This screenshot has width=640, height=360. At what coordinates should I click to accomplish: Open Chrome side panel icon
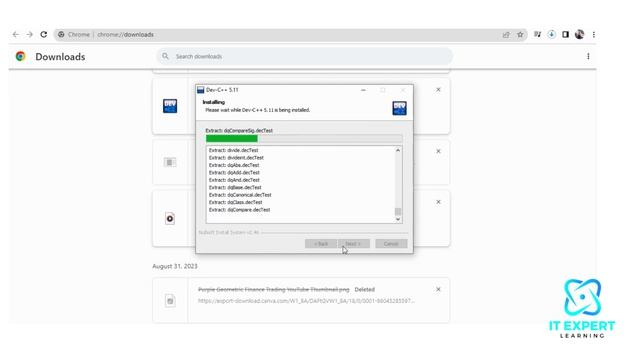coord(565,35)
